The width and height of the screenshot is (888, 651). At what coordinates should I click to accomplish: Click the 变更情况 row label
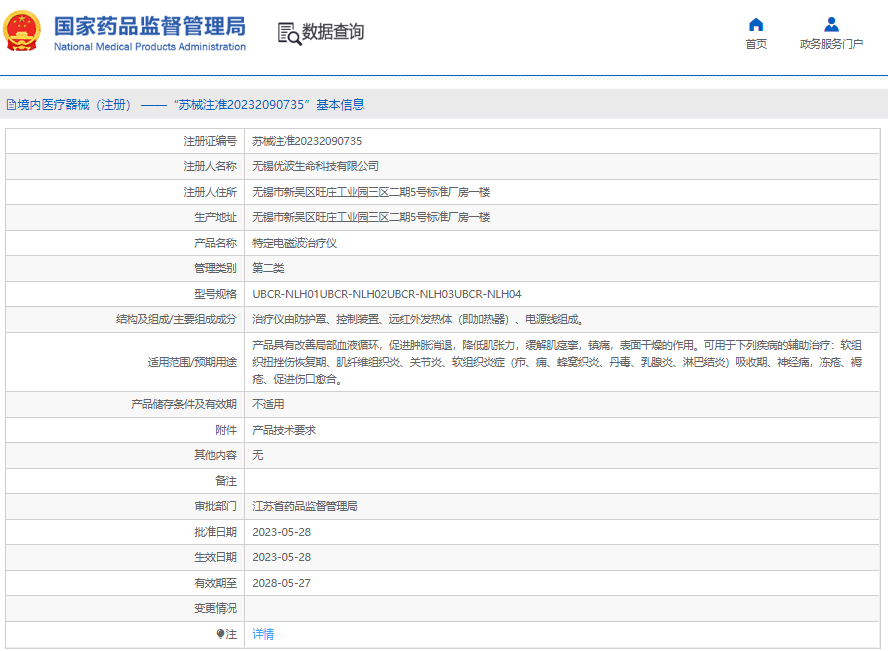[215, 608]
